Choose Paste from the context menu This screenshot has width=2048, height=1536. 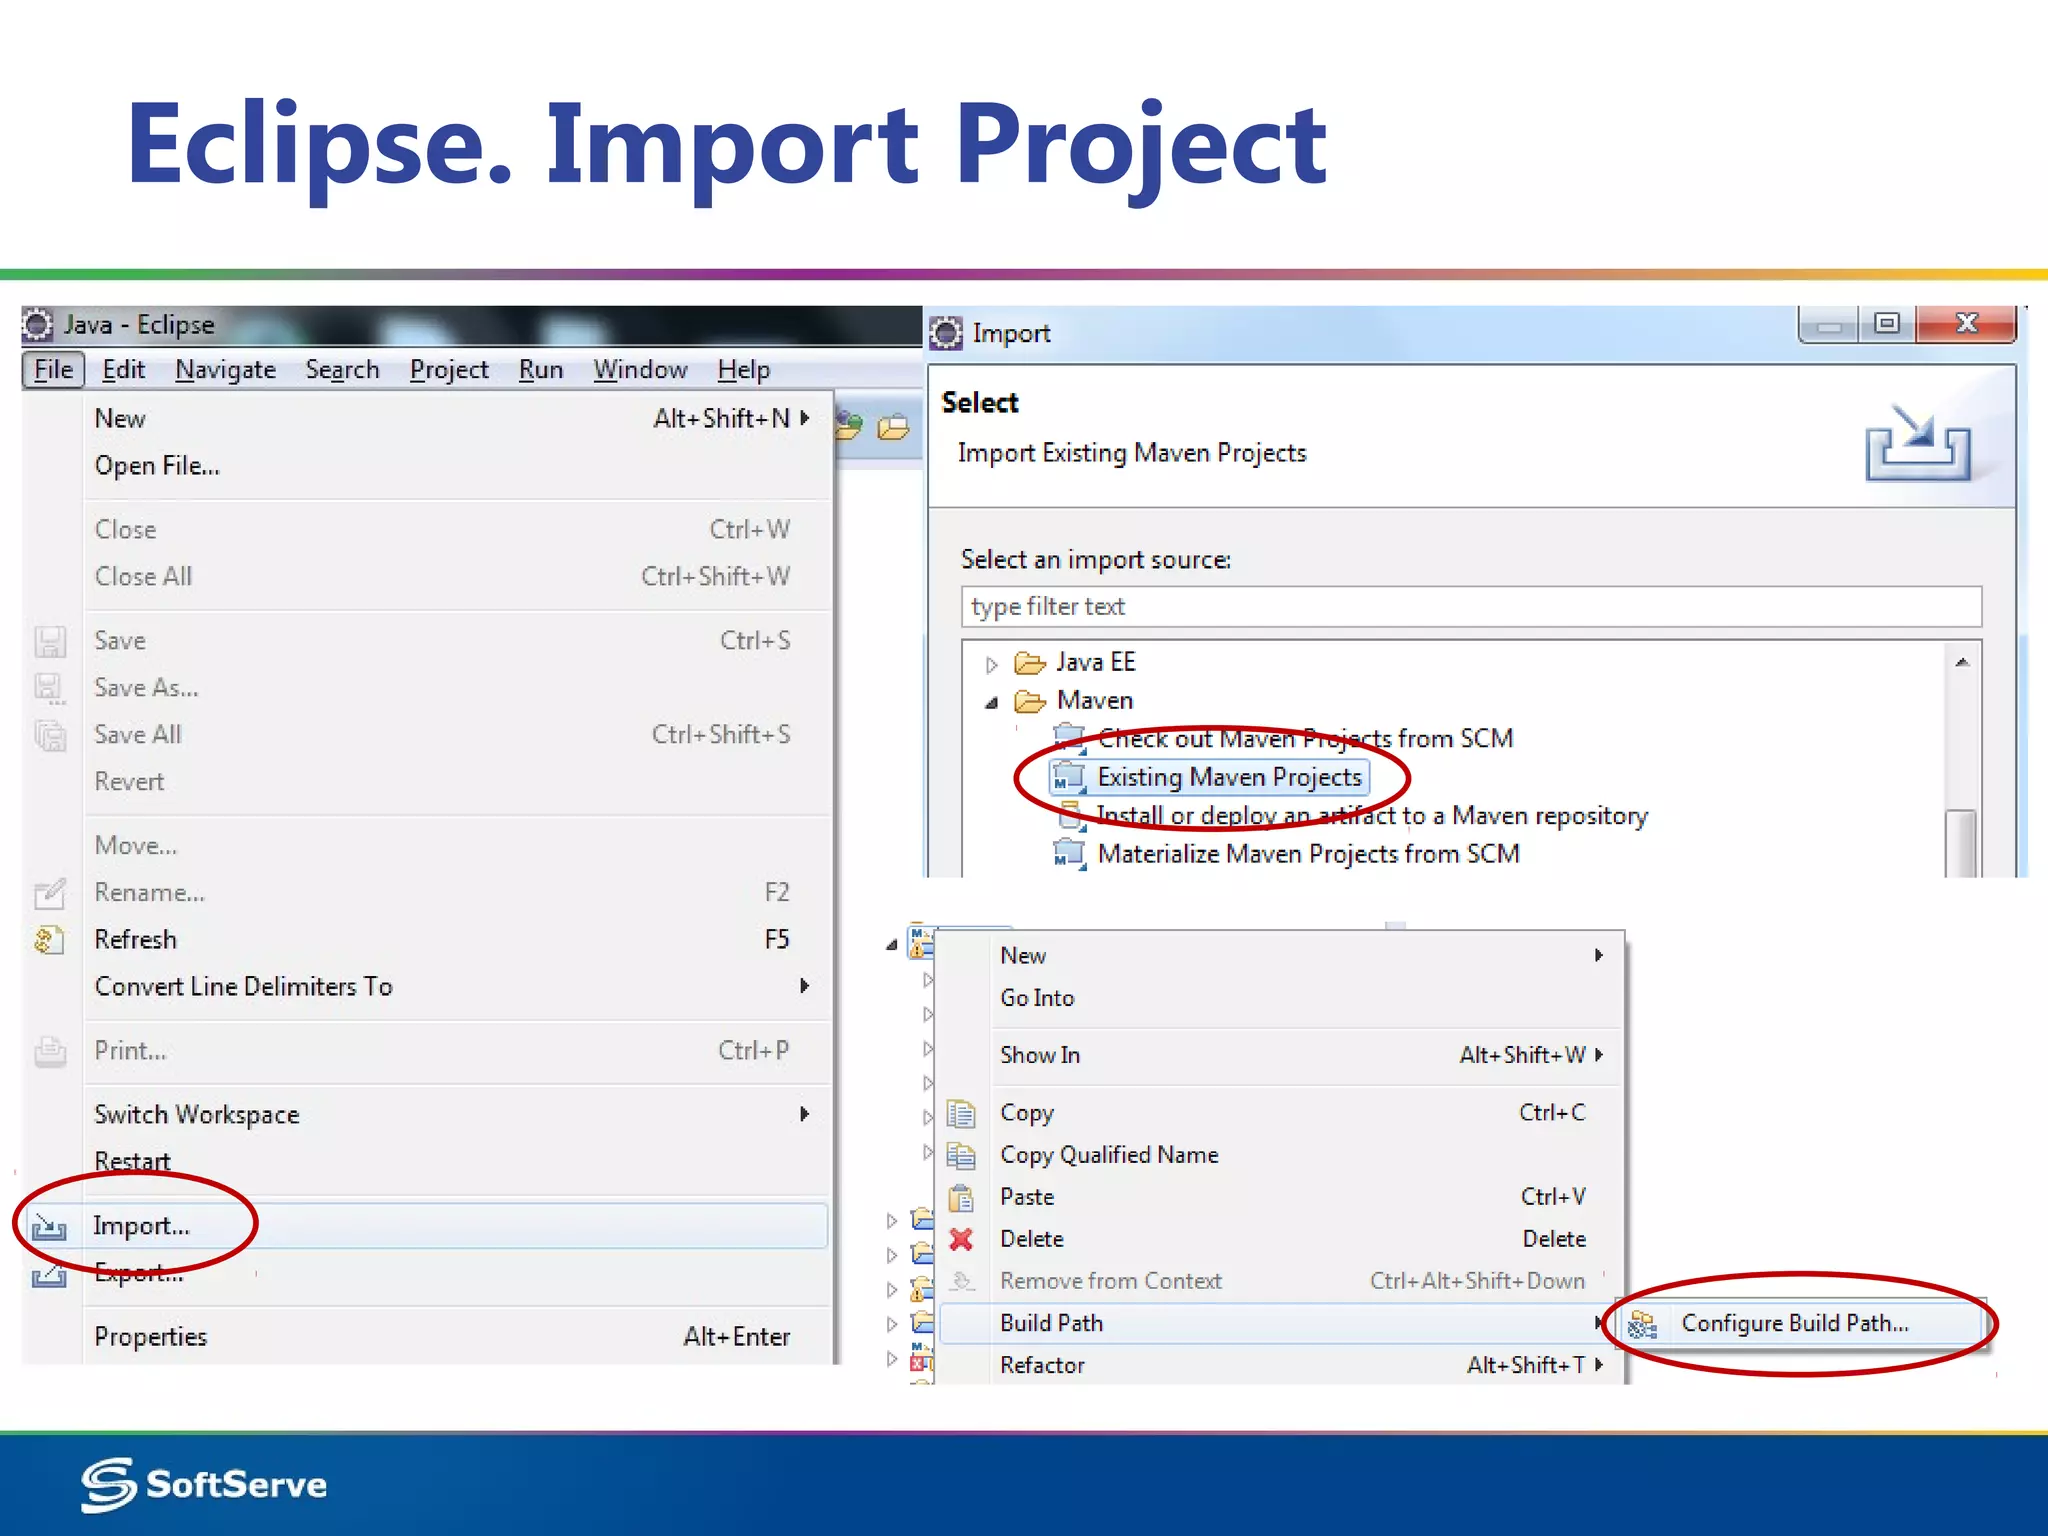[1302, 1197]
